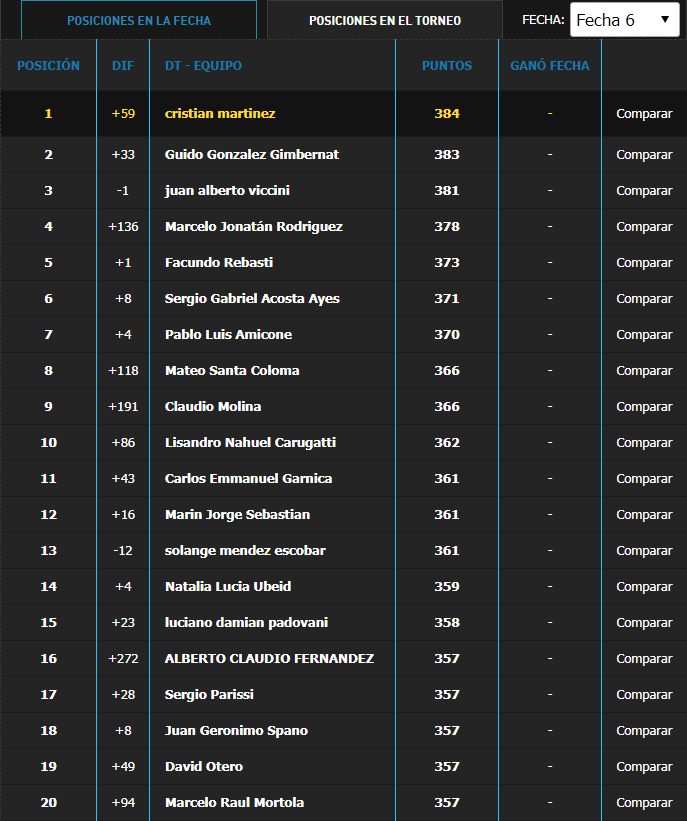Click the 383 points value

point(447,154)
